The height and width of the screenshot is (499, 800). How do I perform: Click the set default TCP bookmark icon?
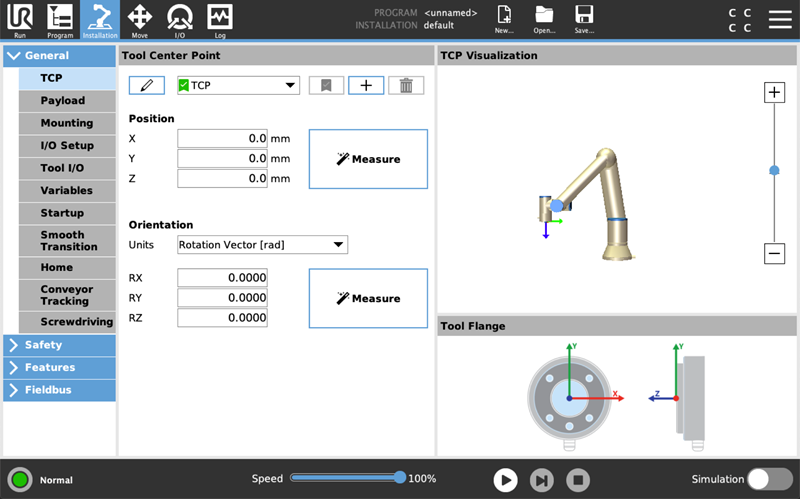pyautogui.click(x=325, y=86)
